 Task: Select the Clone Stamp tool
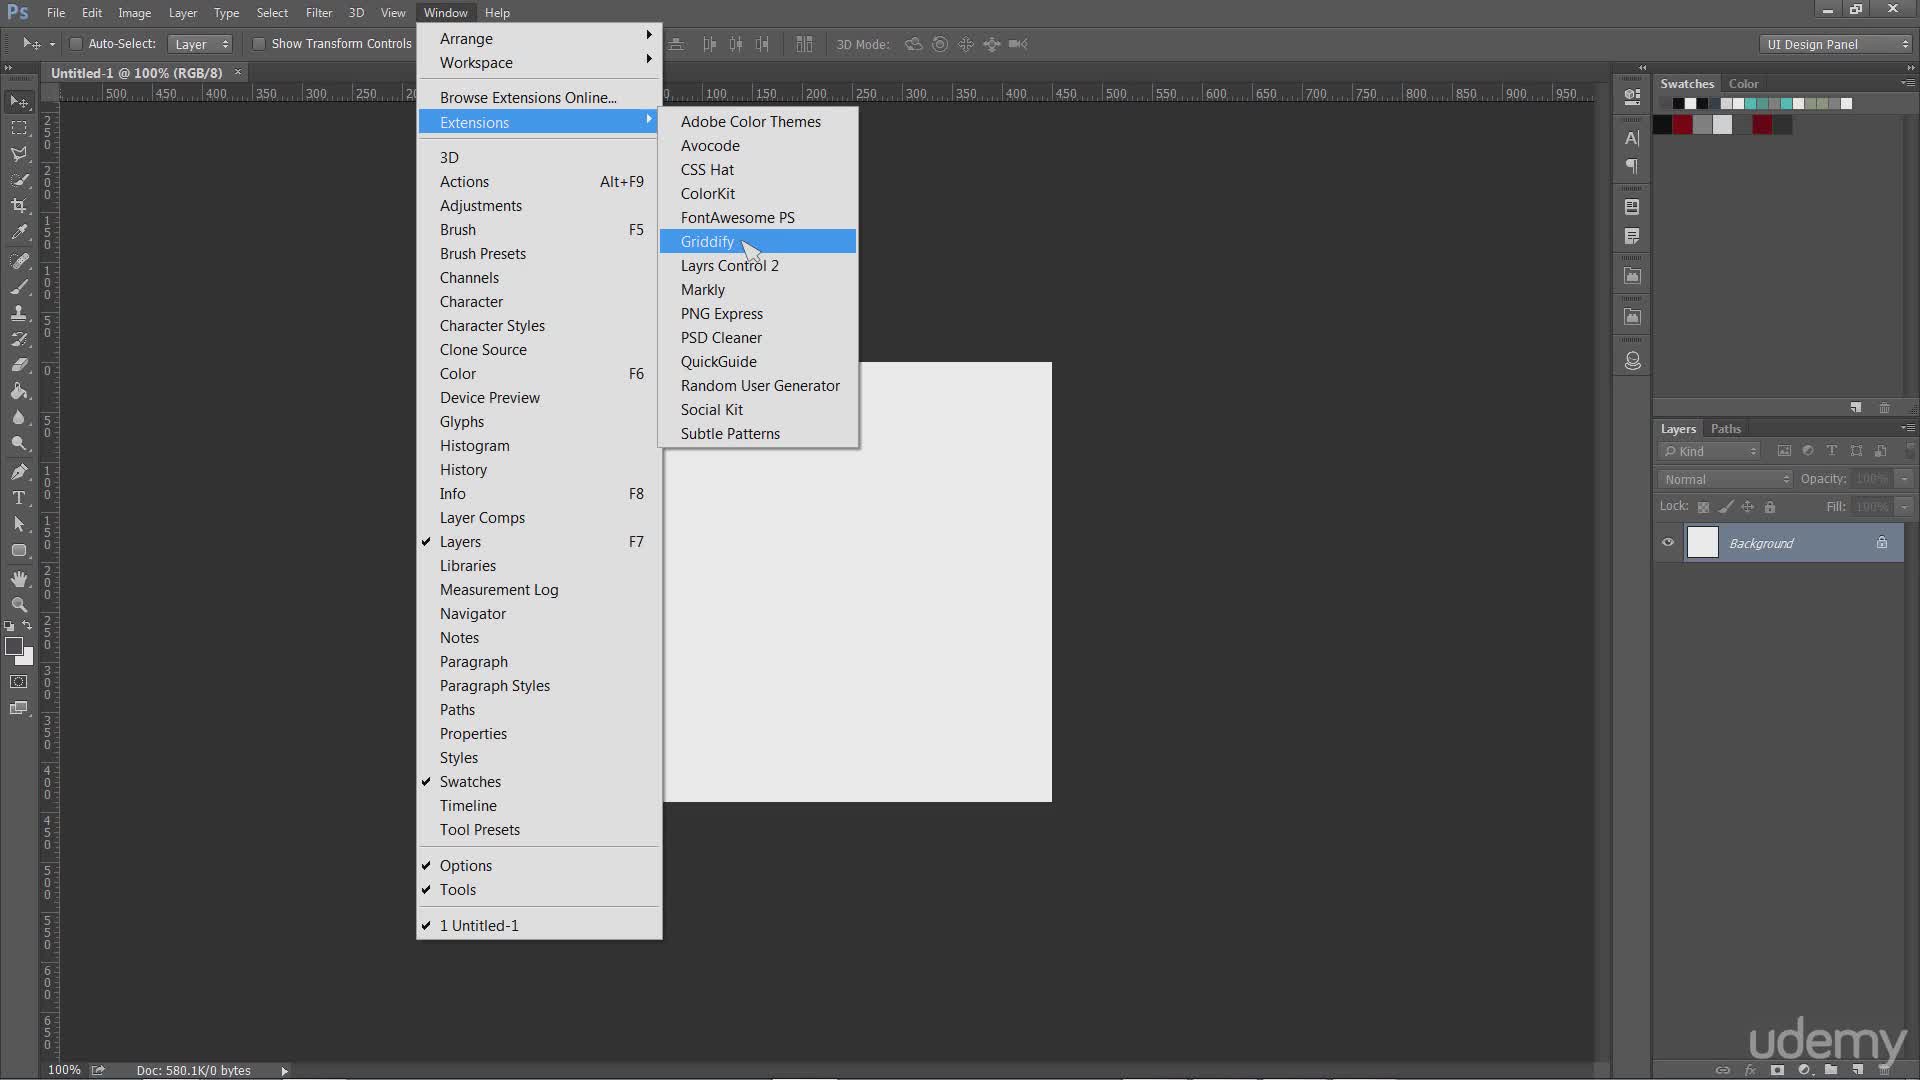pyautogui.click(x=19, y=313)
